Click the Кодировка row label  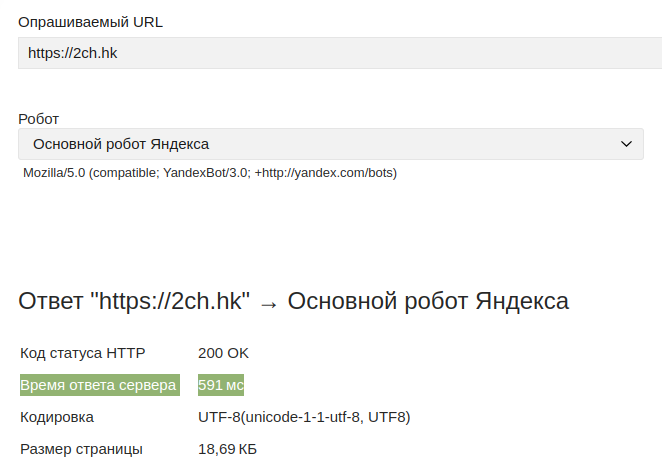tap(57, 417)
